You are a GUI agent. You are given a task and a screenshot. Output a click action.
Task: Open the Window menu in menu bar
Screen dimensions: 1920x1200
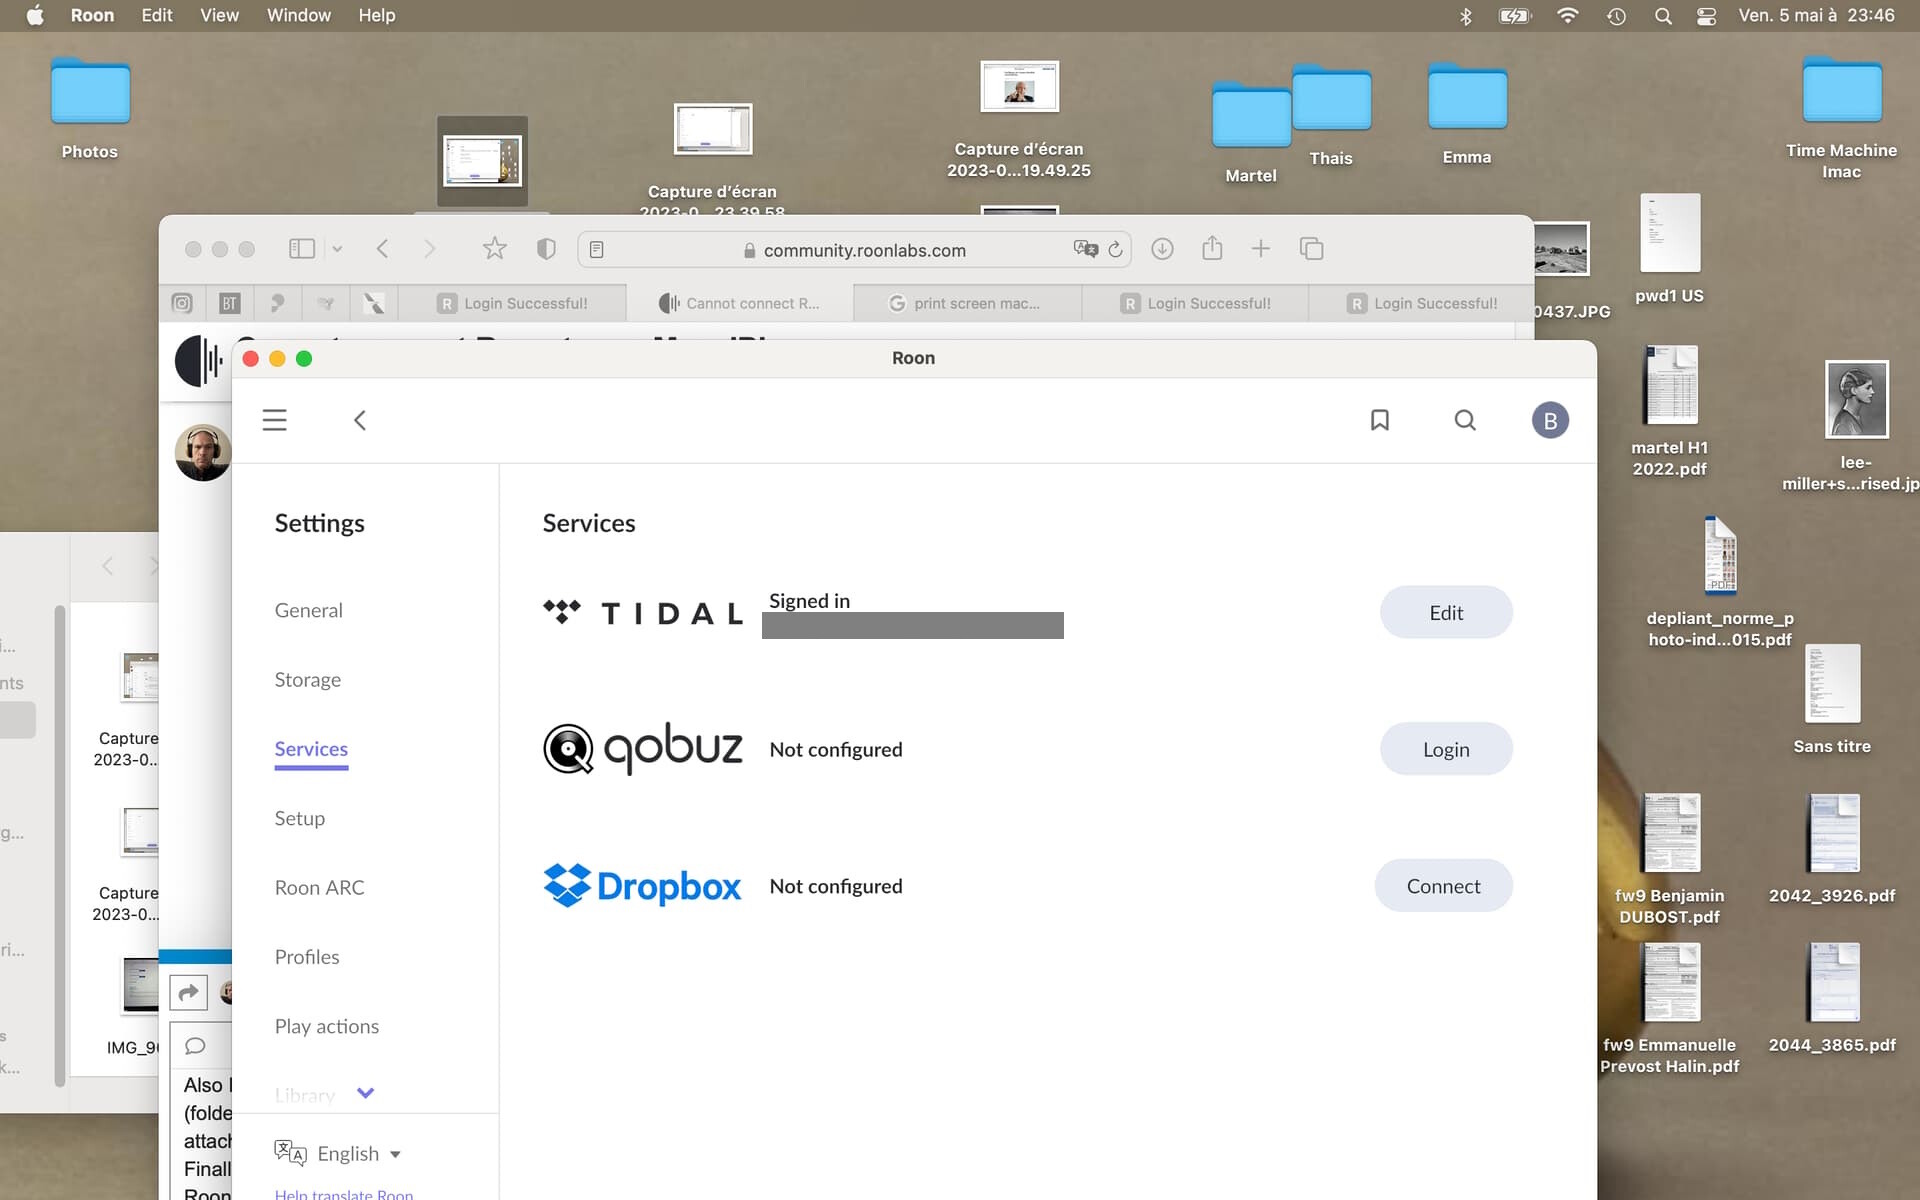[298, 16]
